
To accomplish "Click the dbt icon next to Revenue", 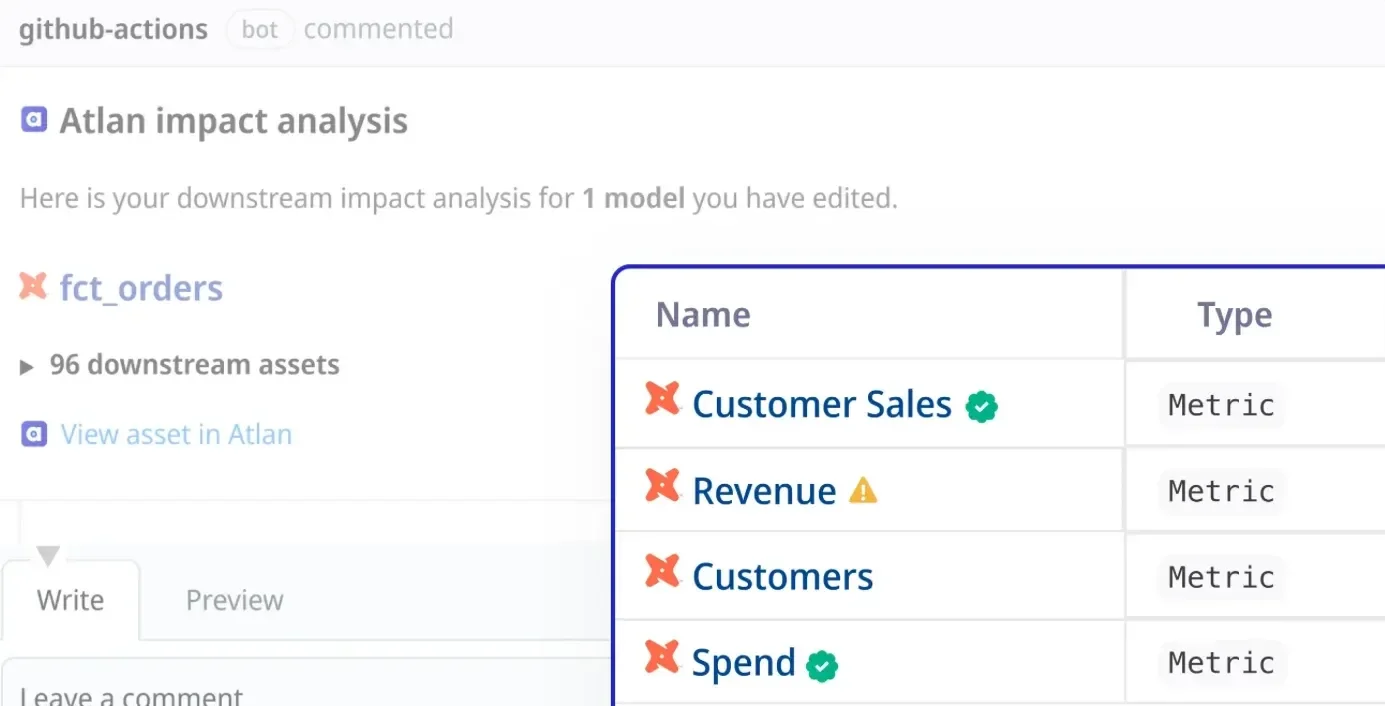I will pos(662,489).
